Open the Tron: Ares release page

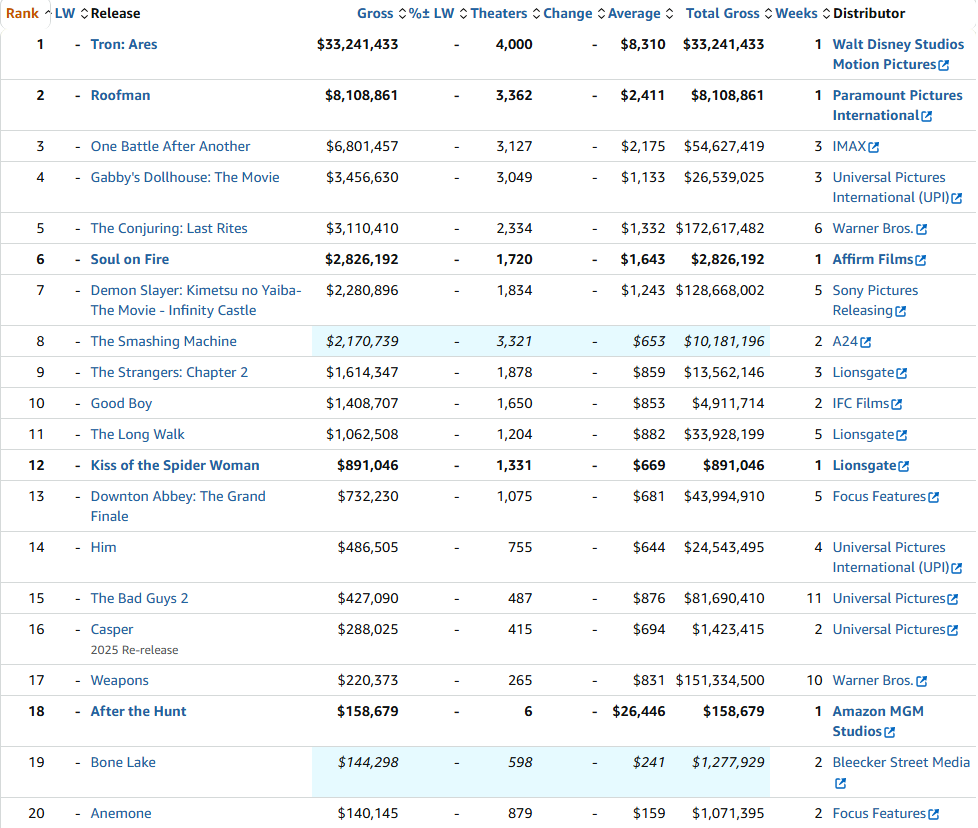click(x=124, y=45)
